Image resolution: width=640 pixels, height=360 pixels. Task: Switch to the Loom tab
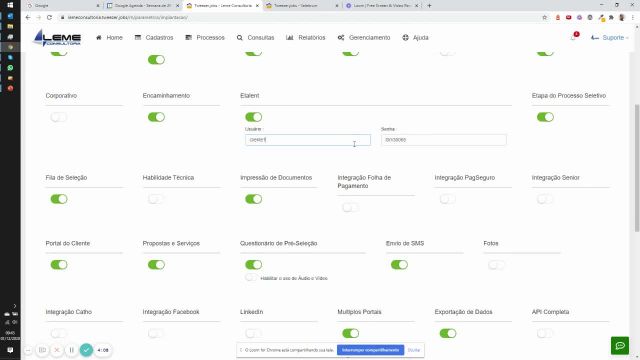tap(382, 6)
